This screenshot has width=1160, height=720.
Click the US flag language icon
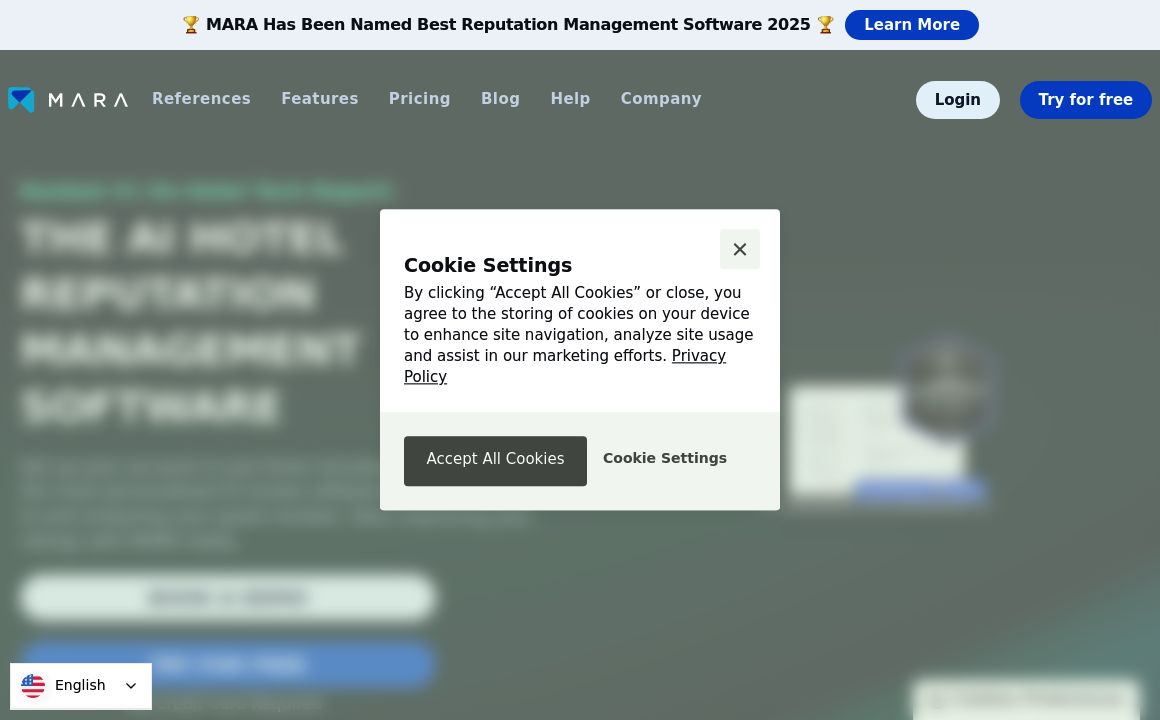(33, 686)
